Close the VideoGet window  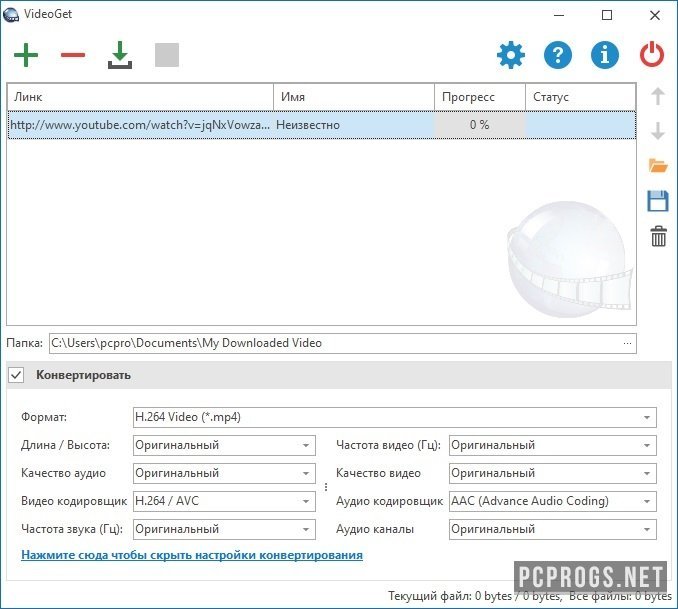click(x=655, y=15)
